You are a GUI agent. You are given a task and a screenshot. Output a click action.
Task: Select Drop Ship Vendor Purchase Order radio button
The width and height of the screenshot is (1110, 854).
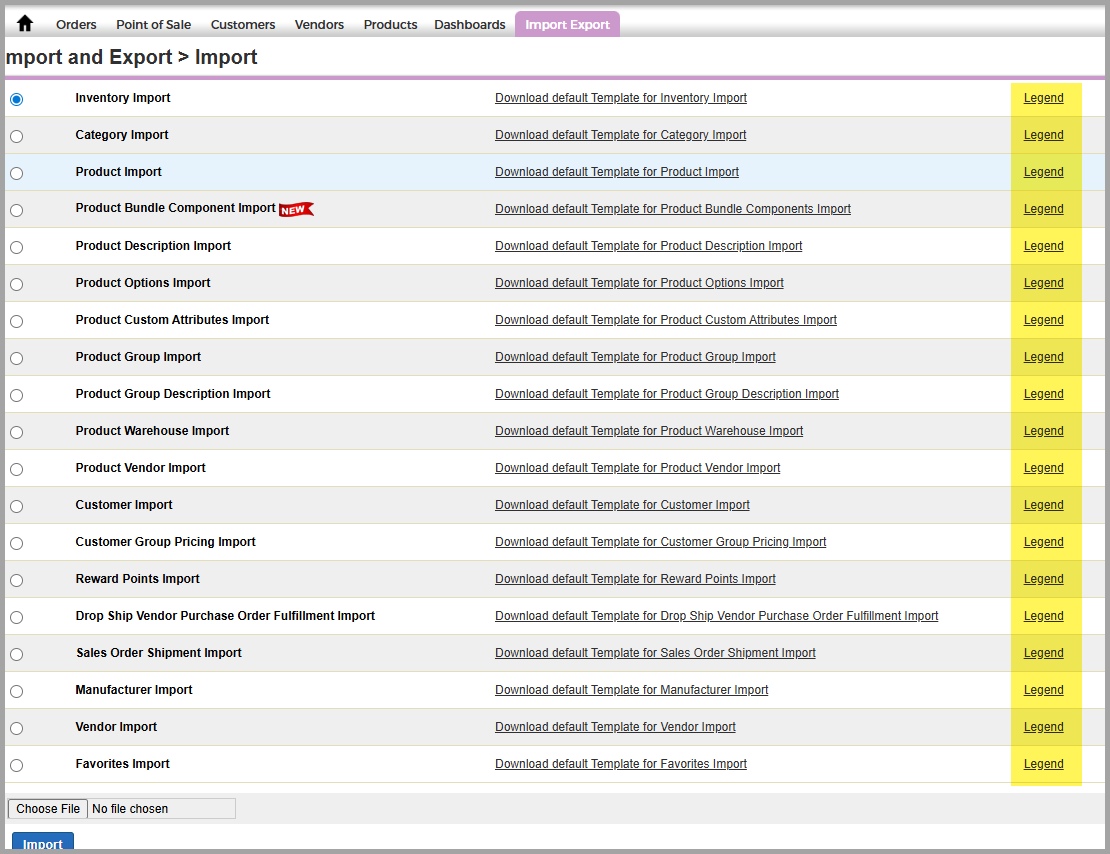click(x=16, y=617)
